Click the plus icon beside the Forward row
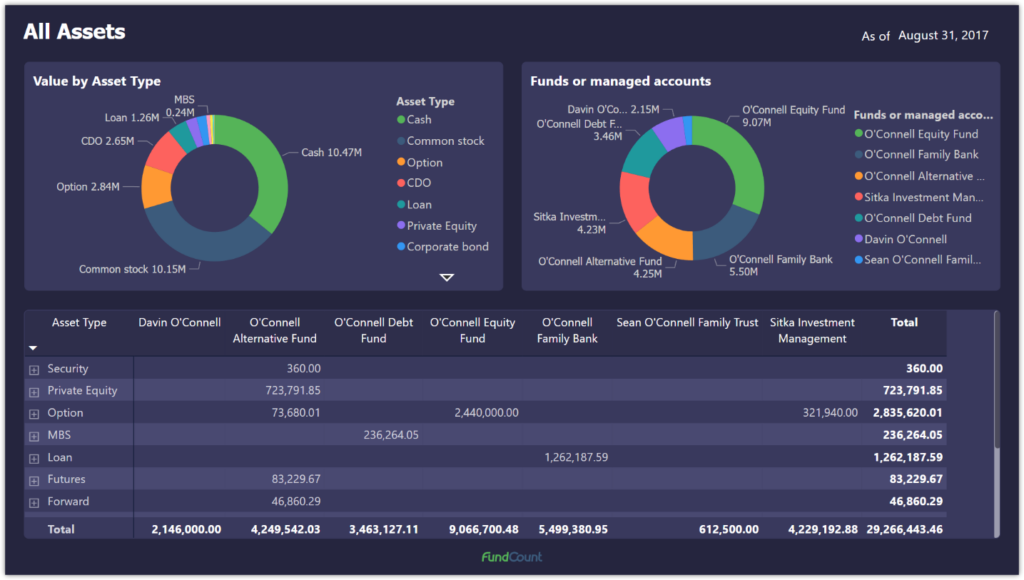Screen dimensions: 1024x580 click(x=35, y=501)
